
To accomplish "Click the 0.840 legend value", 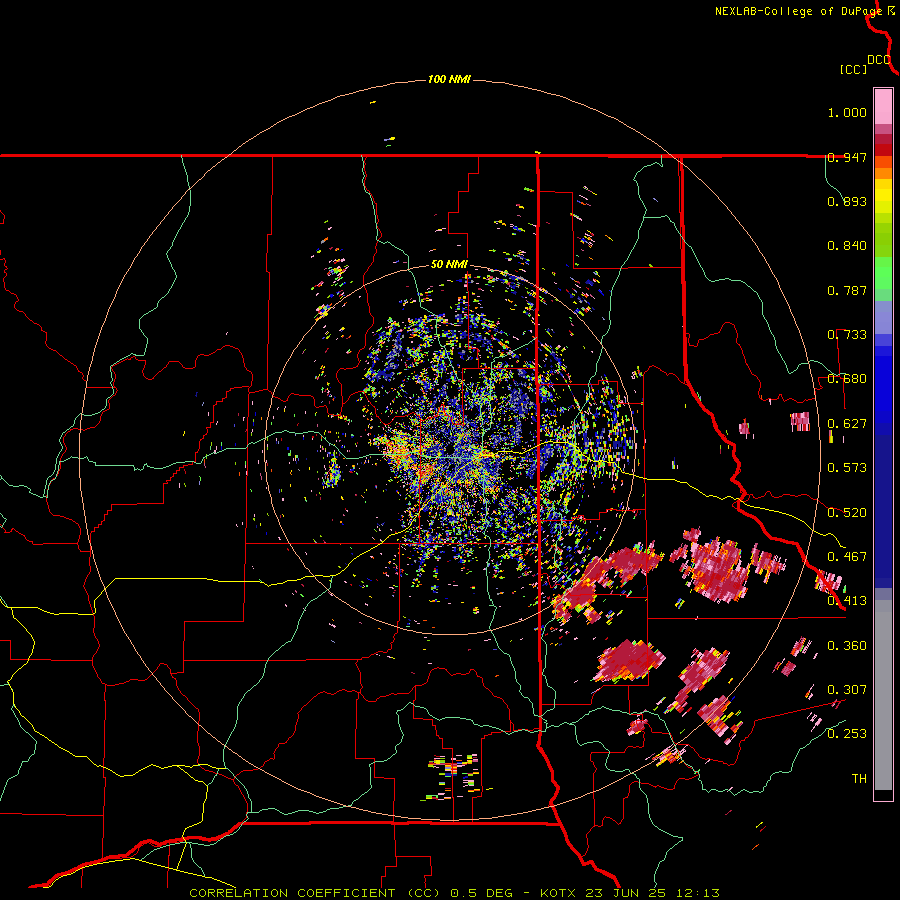I will (847, 246).
